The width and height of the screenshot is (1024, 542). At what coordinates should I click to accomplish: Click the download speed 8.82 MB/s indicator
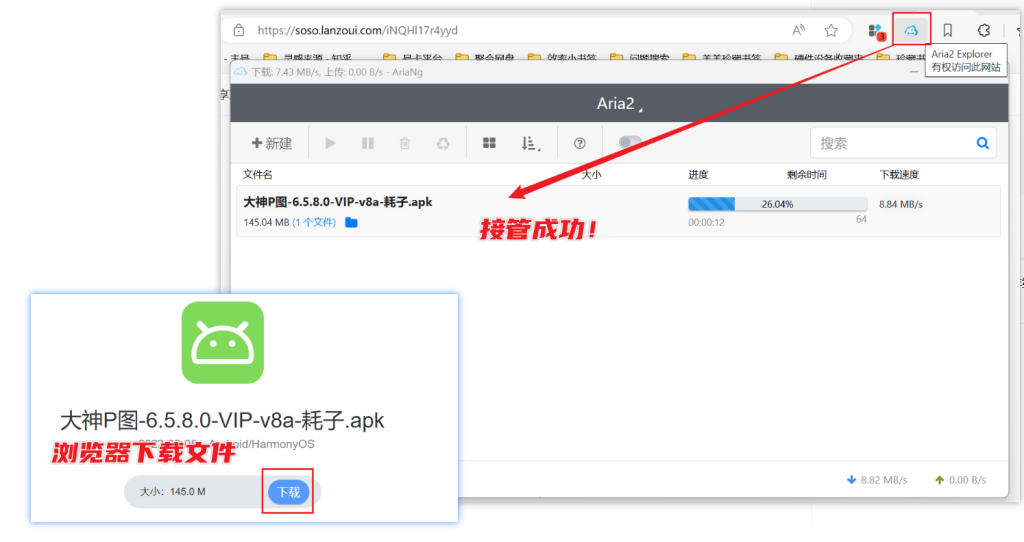coord(876,480)
